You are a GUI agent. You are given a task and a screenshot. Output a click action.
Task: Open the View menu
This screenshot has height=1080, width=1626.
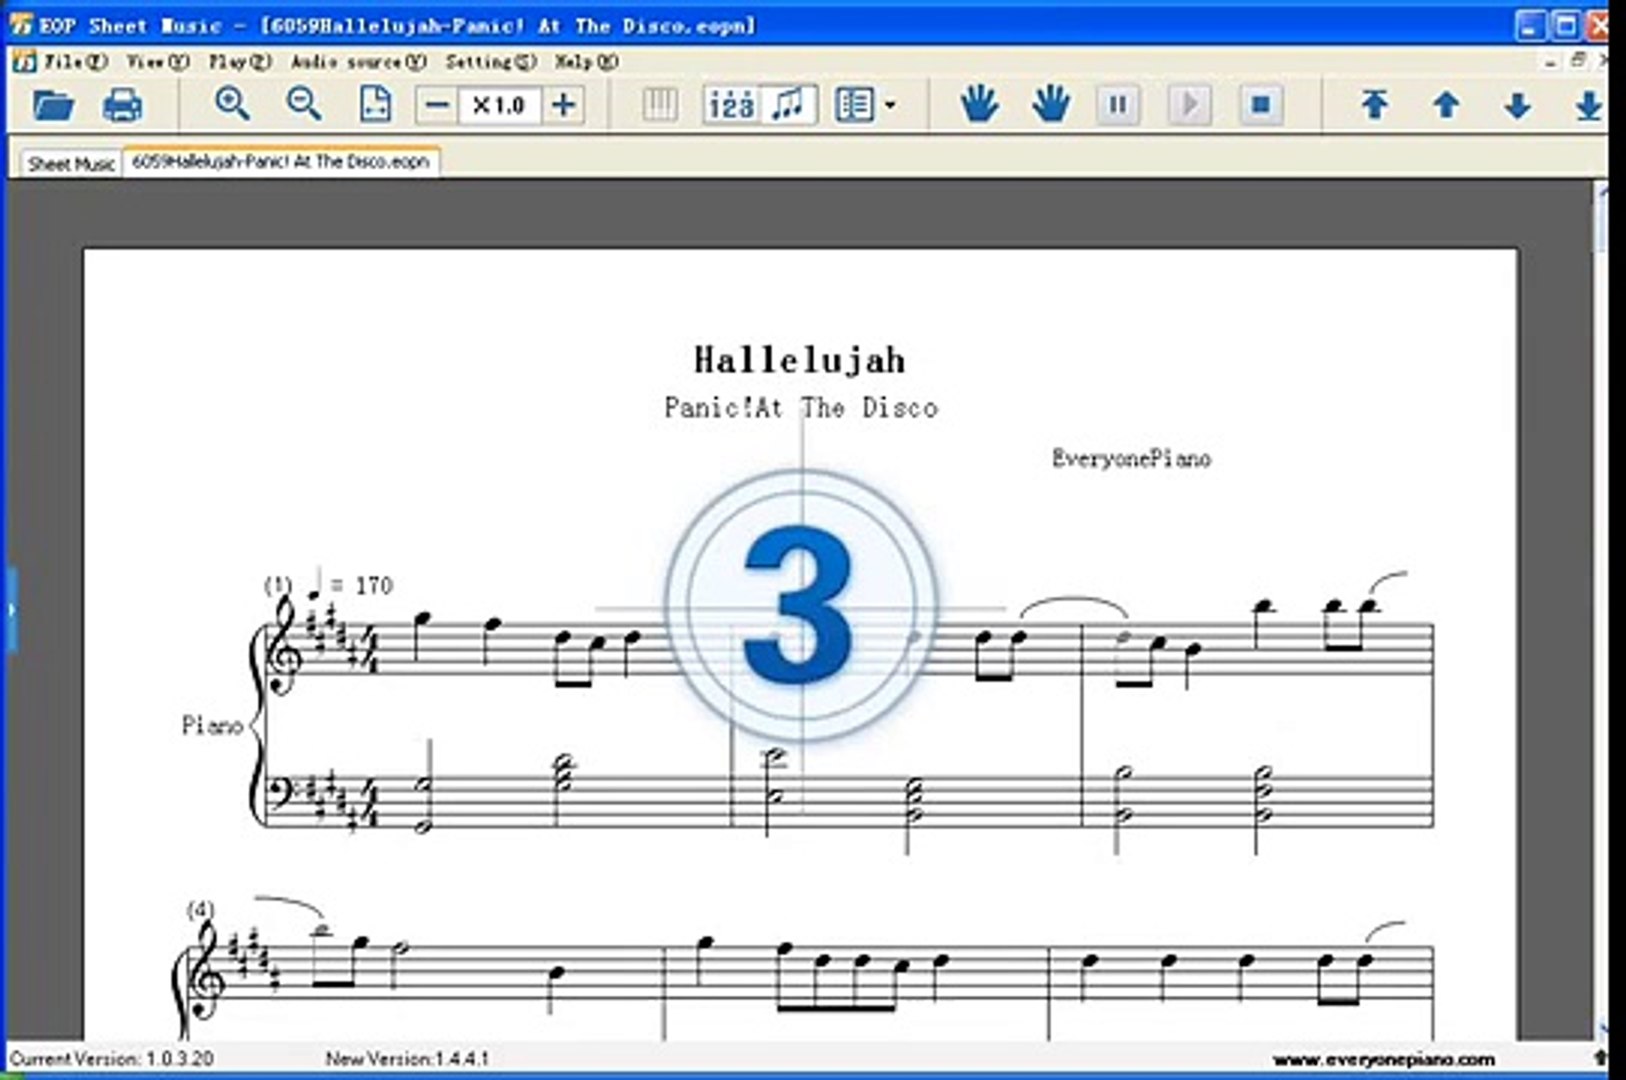tap(158, 62)
